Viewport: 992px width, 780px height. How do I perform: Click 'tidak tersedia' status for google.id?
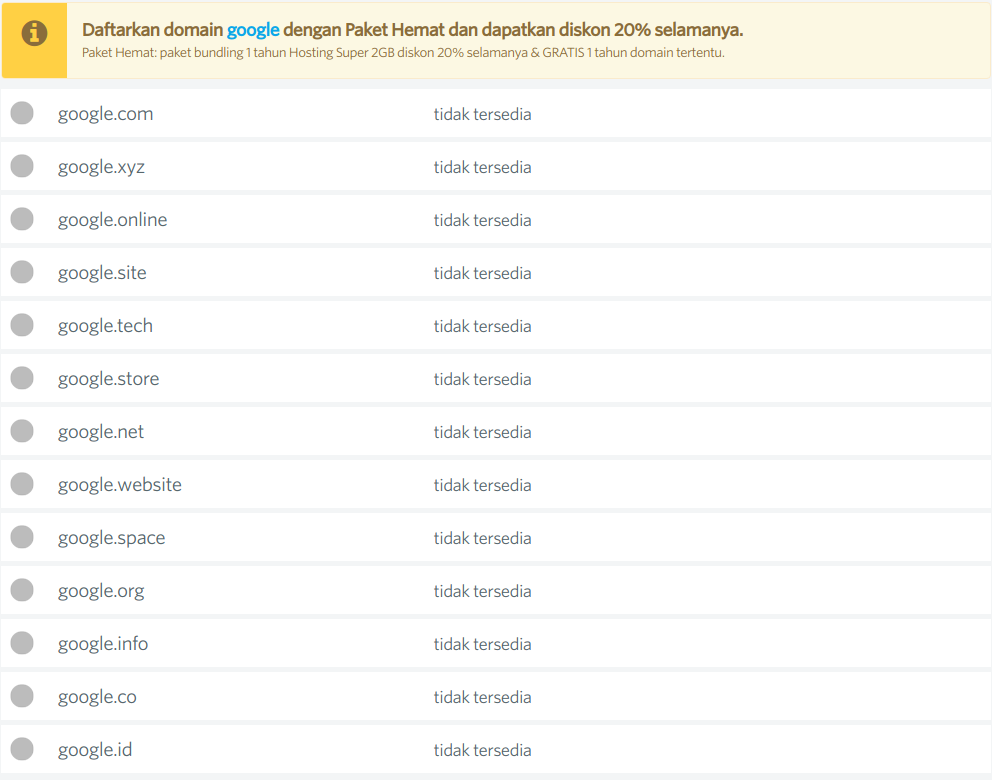[482, 750]
